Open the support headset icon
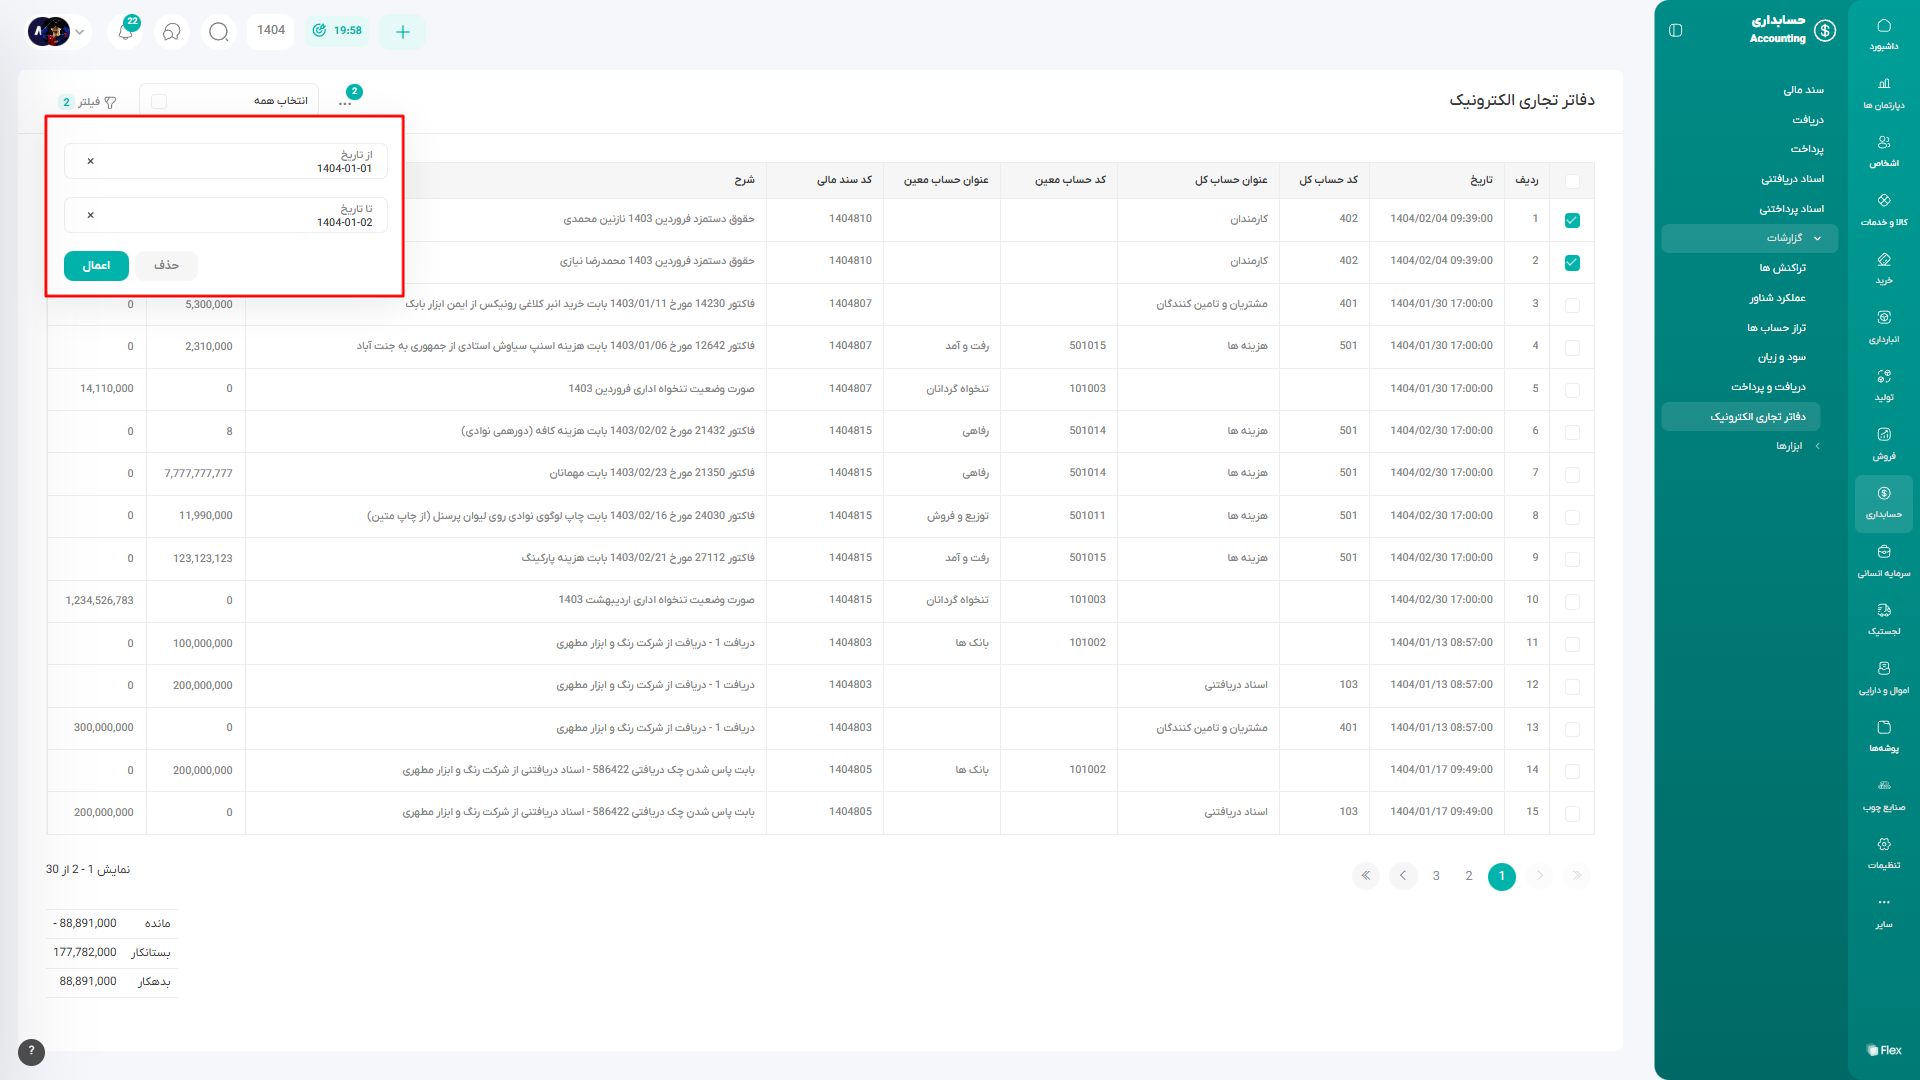The width and height of the screenshot is (1920, 1080). (172, 32)
